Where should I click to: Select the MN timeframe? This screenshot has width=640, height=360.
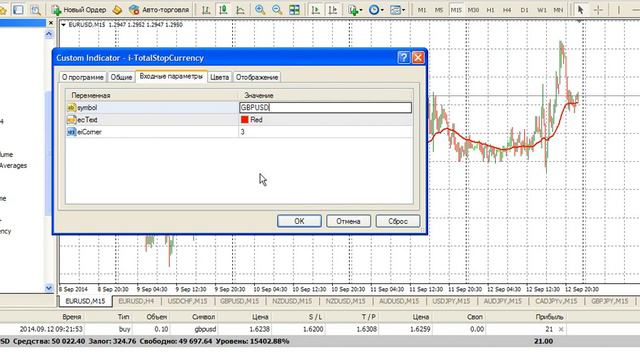(558, 9)
